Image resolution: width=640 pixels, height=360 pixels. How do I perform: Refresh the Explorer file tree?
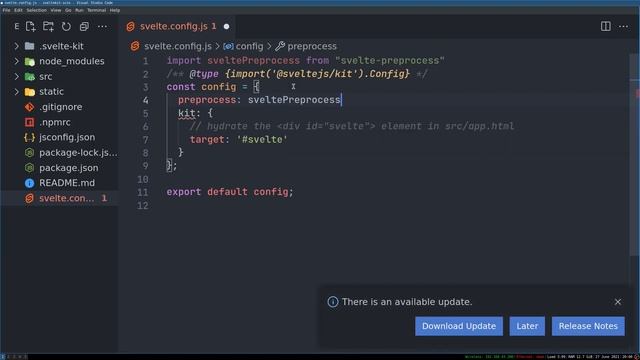(x=66, y=27)
